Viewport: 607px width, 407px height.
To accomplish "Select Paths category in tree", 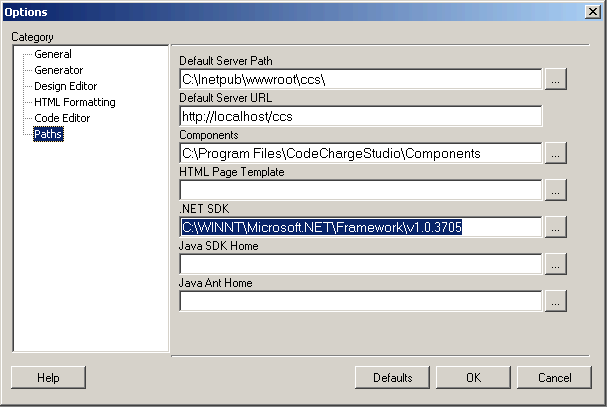I will coord(48,134).
